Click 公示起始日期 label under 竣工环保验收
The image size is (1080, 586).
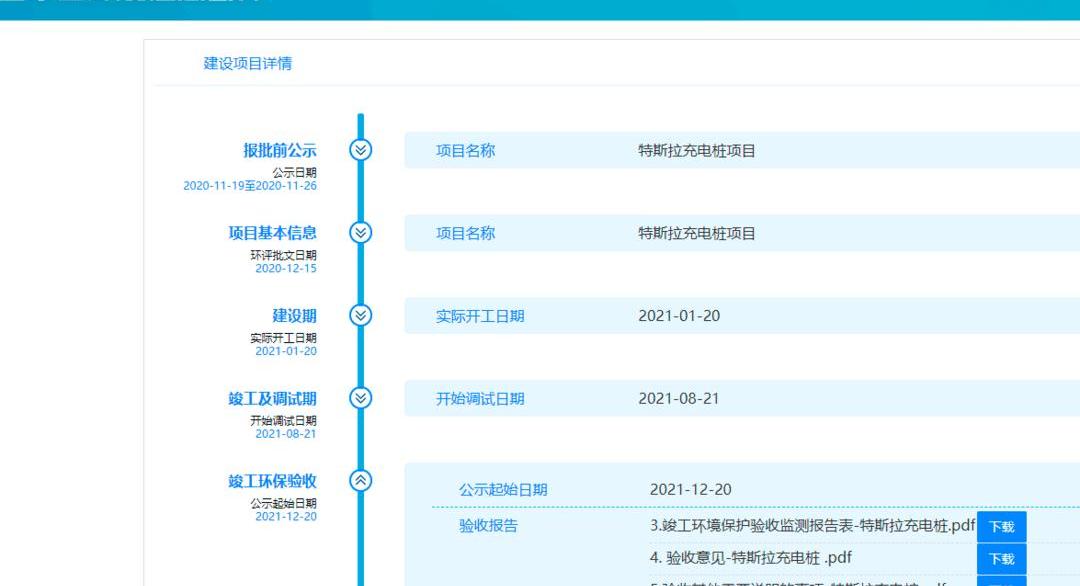[x=283, y=503]
